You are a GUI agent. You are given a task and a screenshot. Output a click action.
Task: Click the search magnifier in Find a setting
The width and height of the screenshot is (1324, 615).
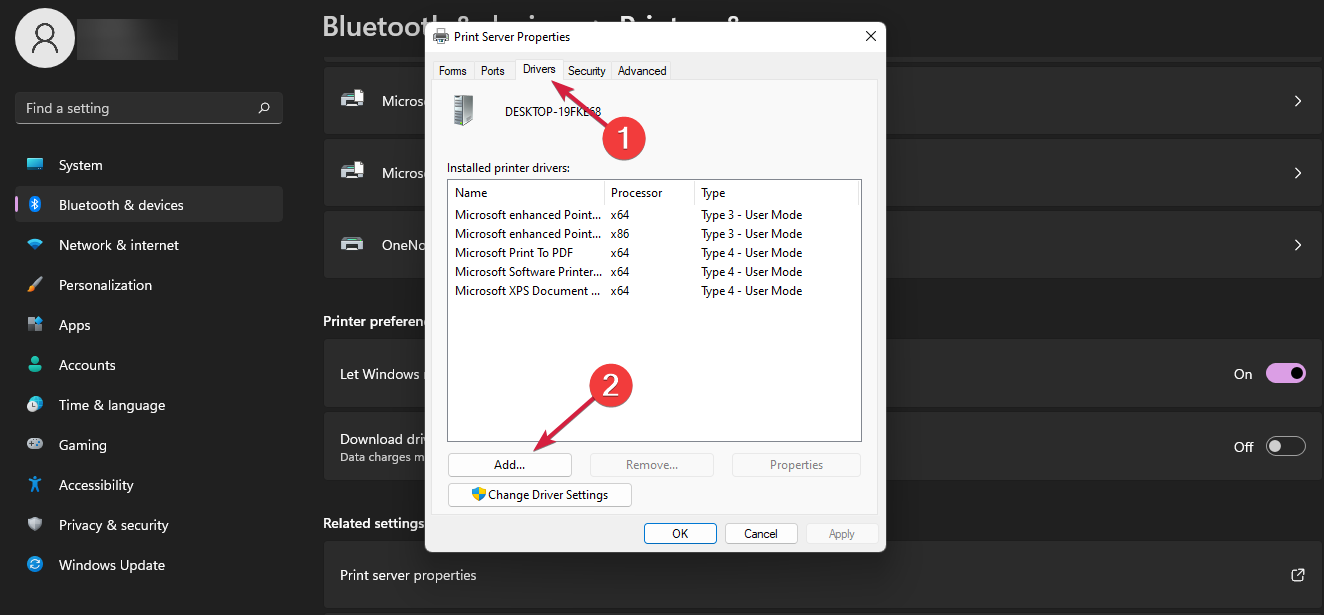[264, 108]
